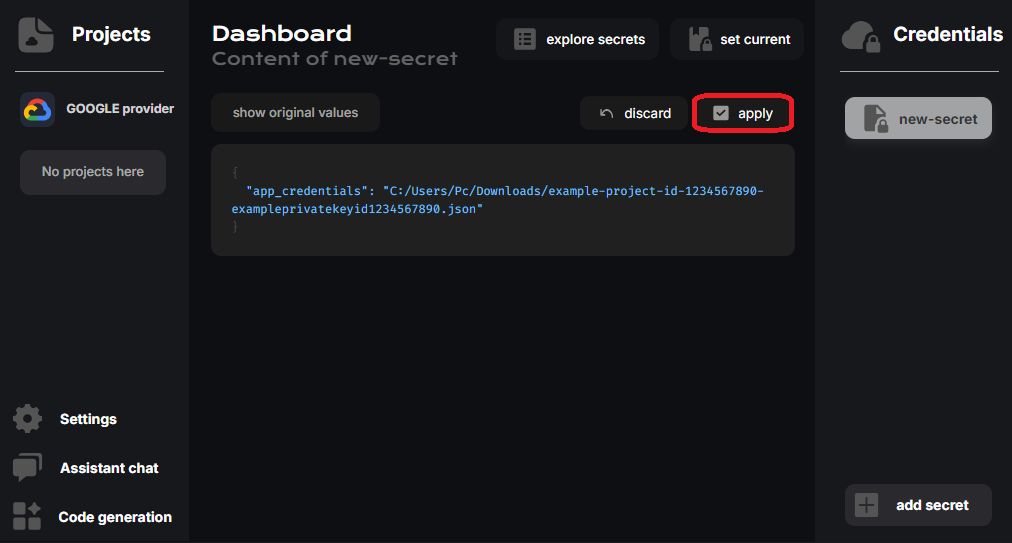The height and width of the screenshot is (543, 1012).
Task: Open Code generation menu label
Action: tap(115, 517)
